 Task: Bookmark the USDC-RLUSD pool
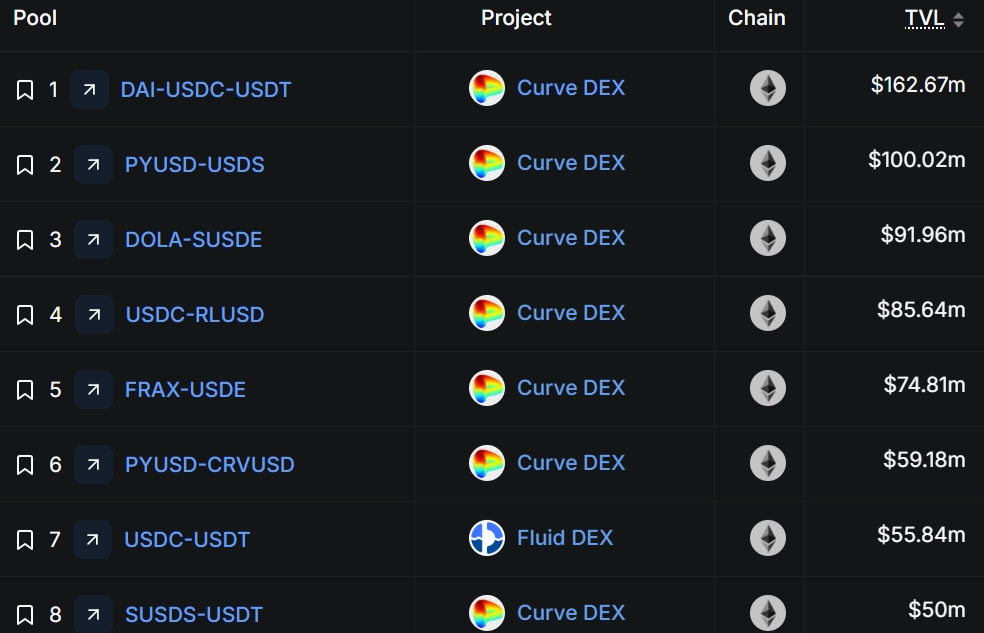[x=25, y=314]
